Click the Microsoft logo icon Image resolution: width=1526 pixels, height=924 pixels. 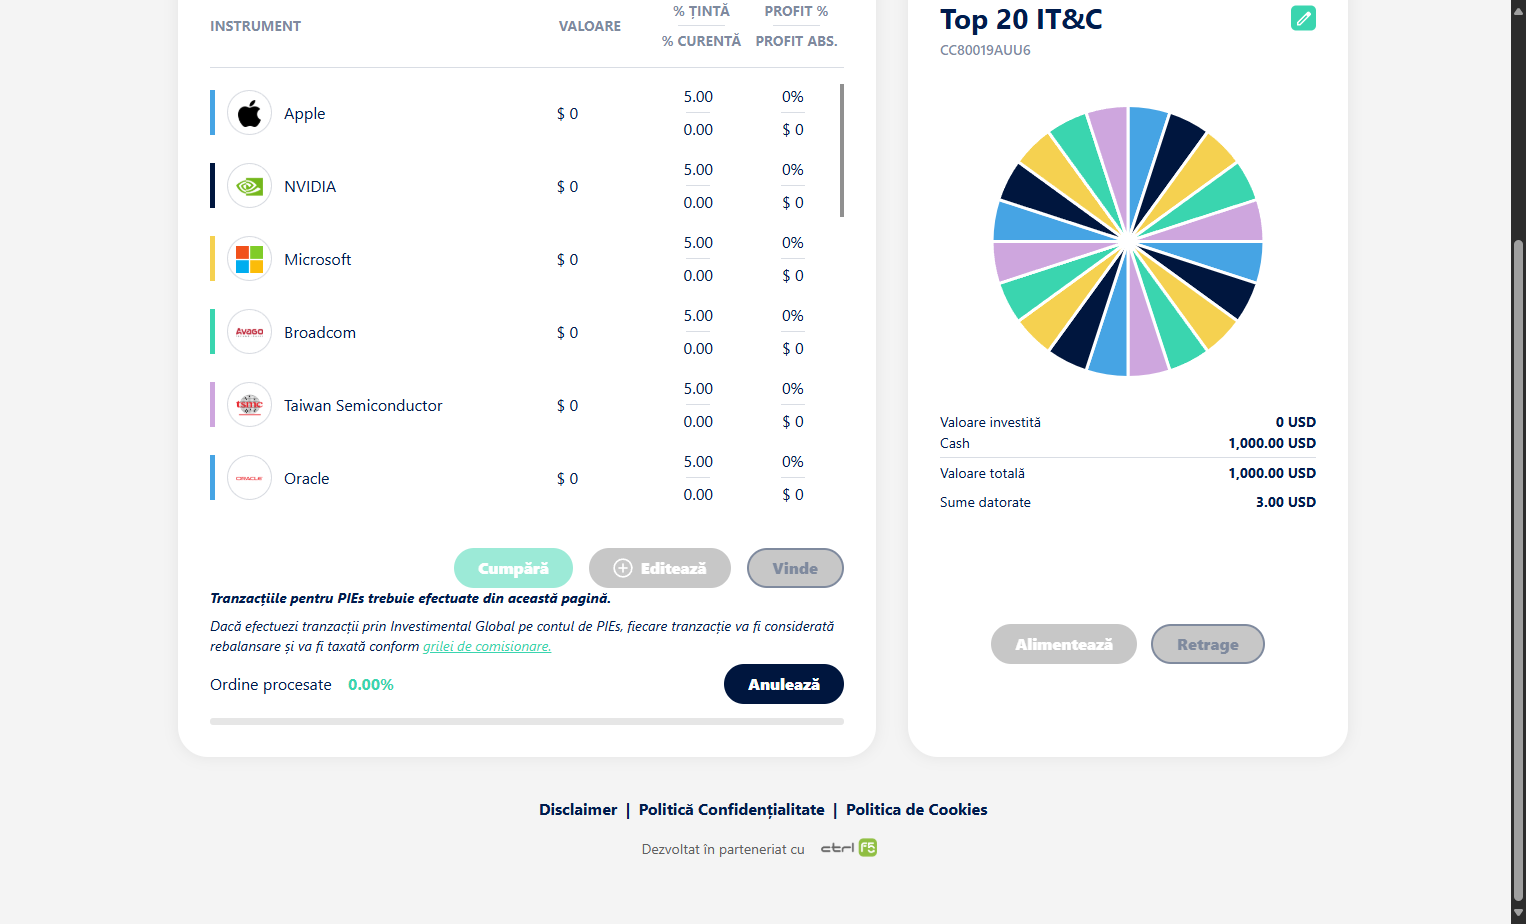[249, 259]
